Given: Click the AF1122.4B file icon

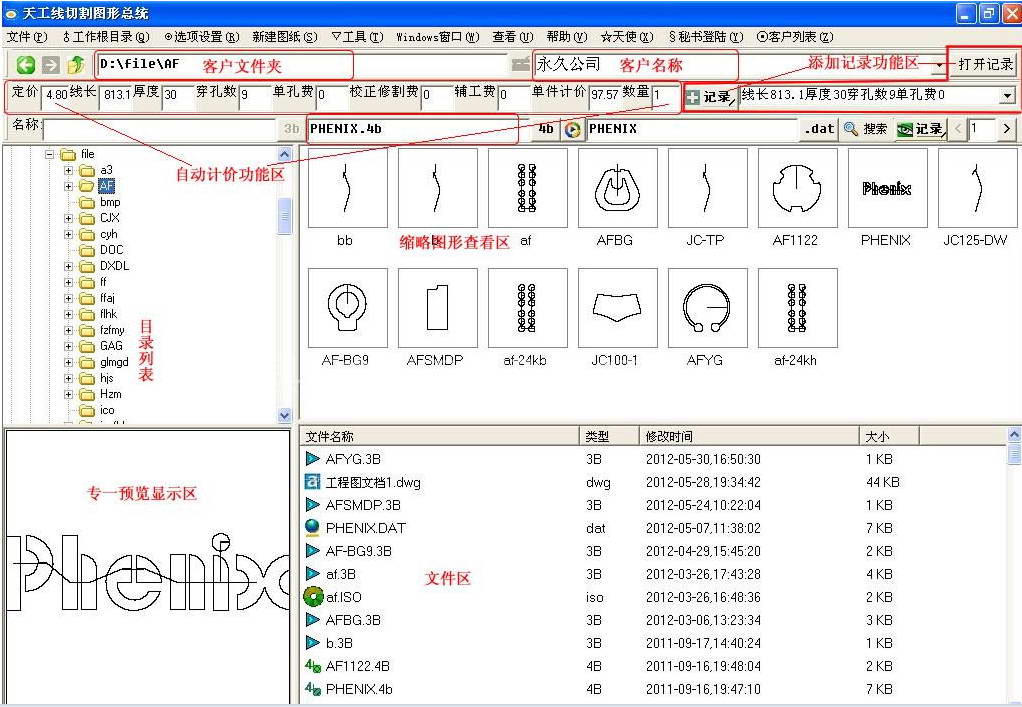Looking at the screenshot, I should (x=313, y=665).
